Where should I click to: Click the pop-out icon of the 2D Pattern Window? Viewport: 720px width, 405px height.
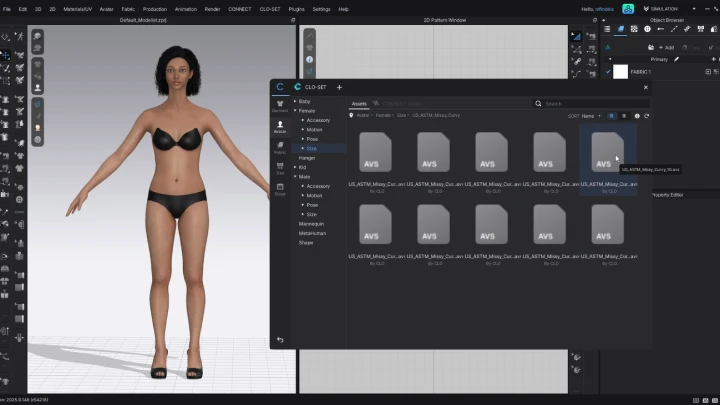(595, 20)
